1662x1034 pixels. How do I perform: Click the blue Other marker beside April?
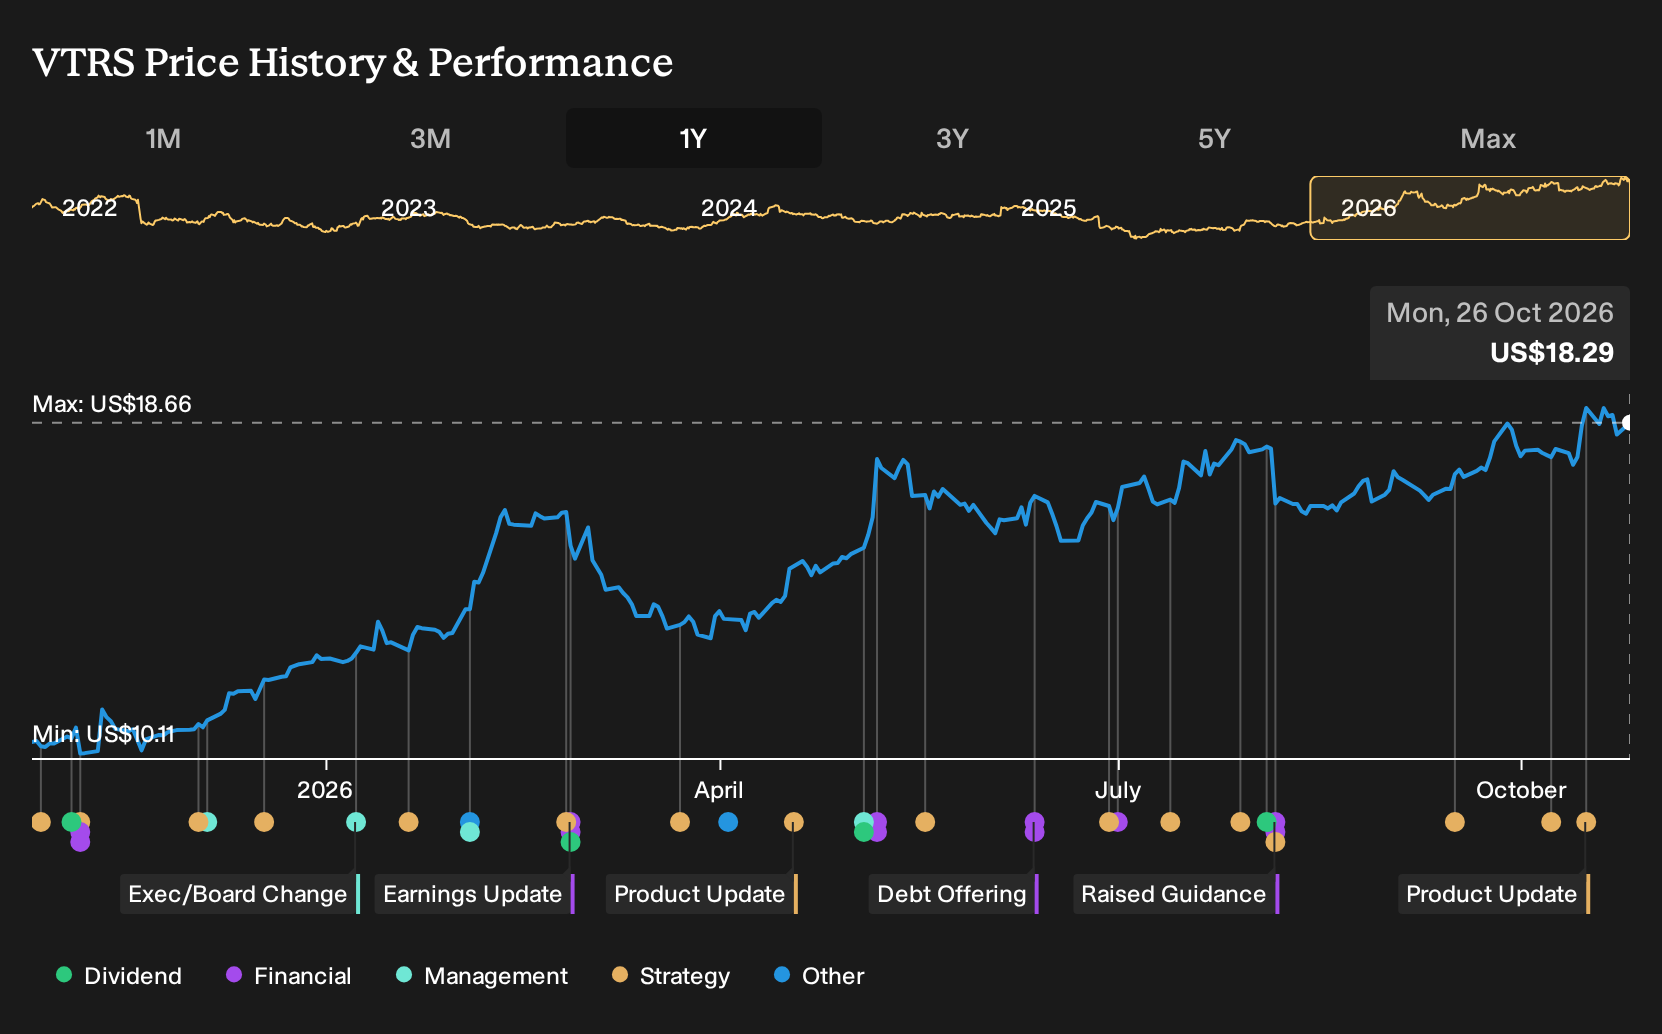pos(728,822)
